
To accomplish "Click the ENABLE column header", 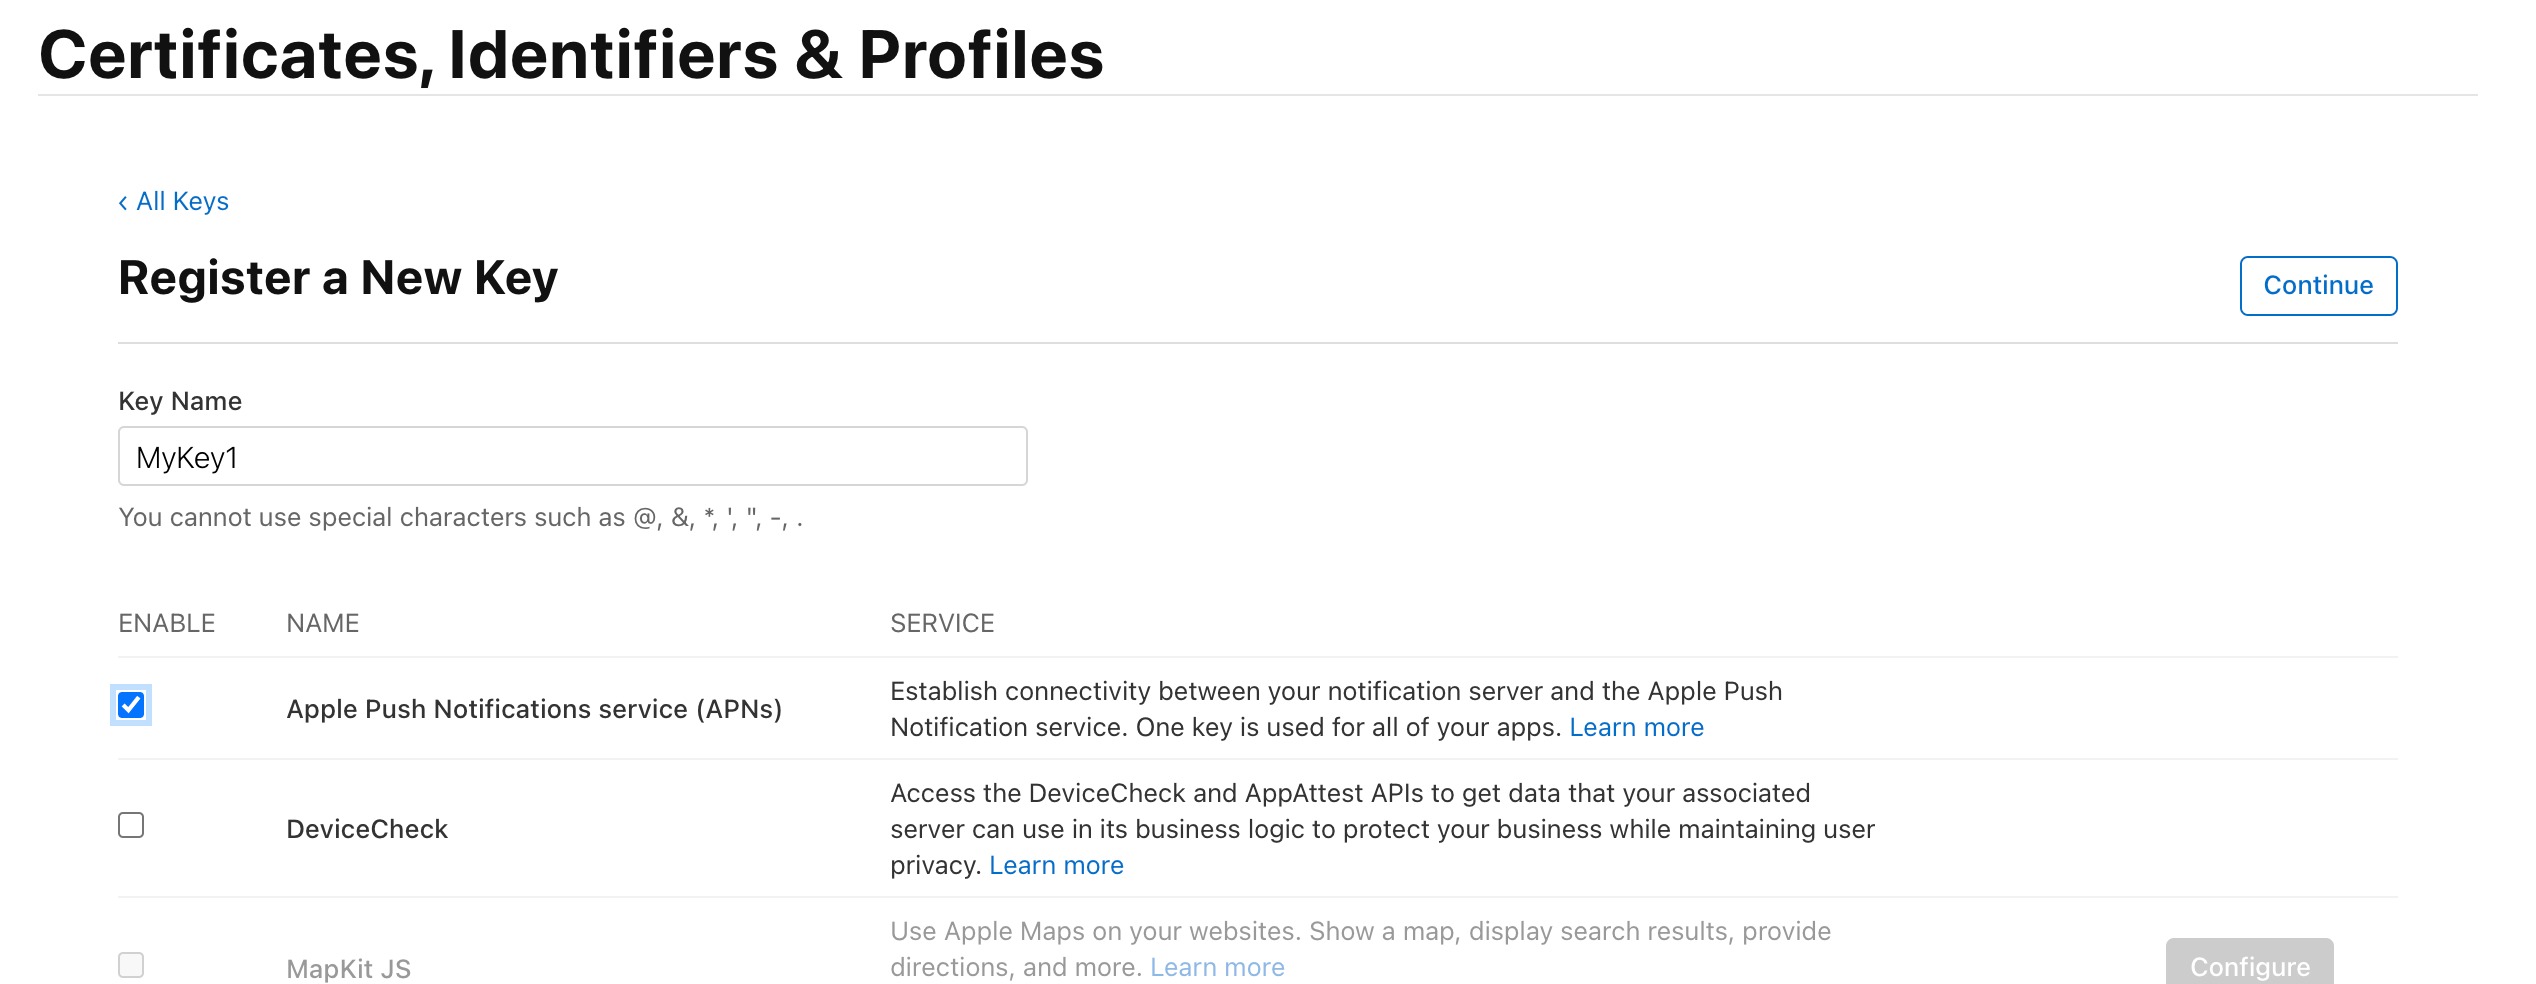I will [166, 622].
